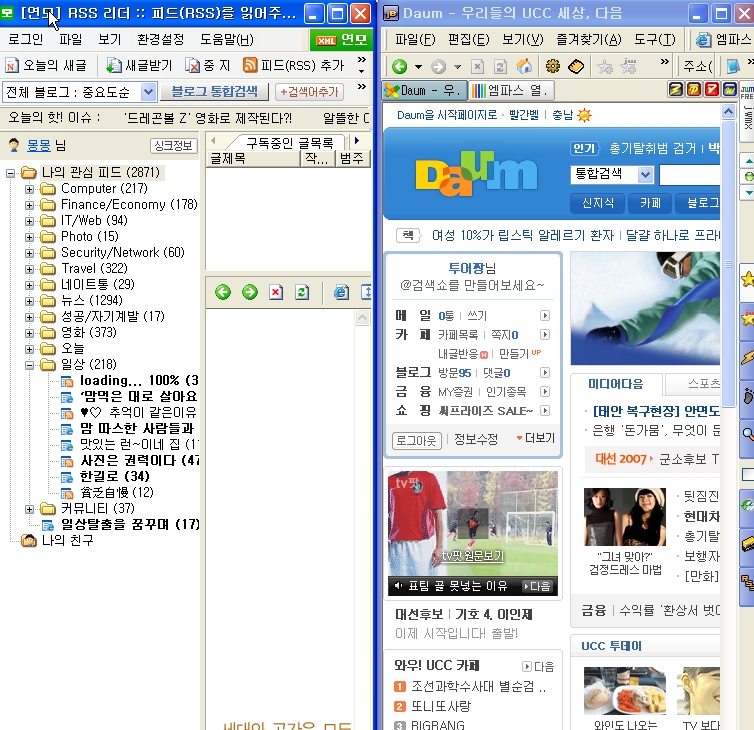Screen dimensions: 754x730
Task: Expand the Travel (322) folder
Action: click(29, 269)
